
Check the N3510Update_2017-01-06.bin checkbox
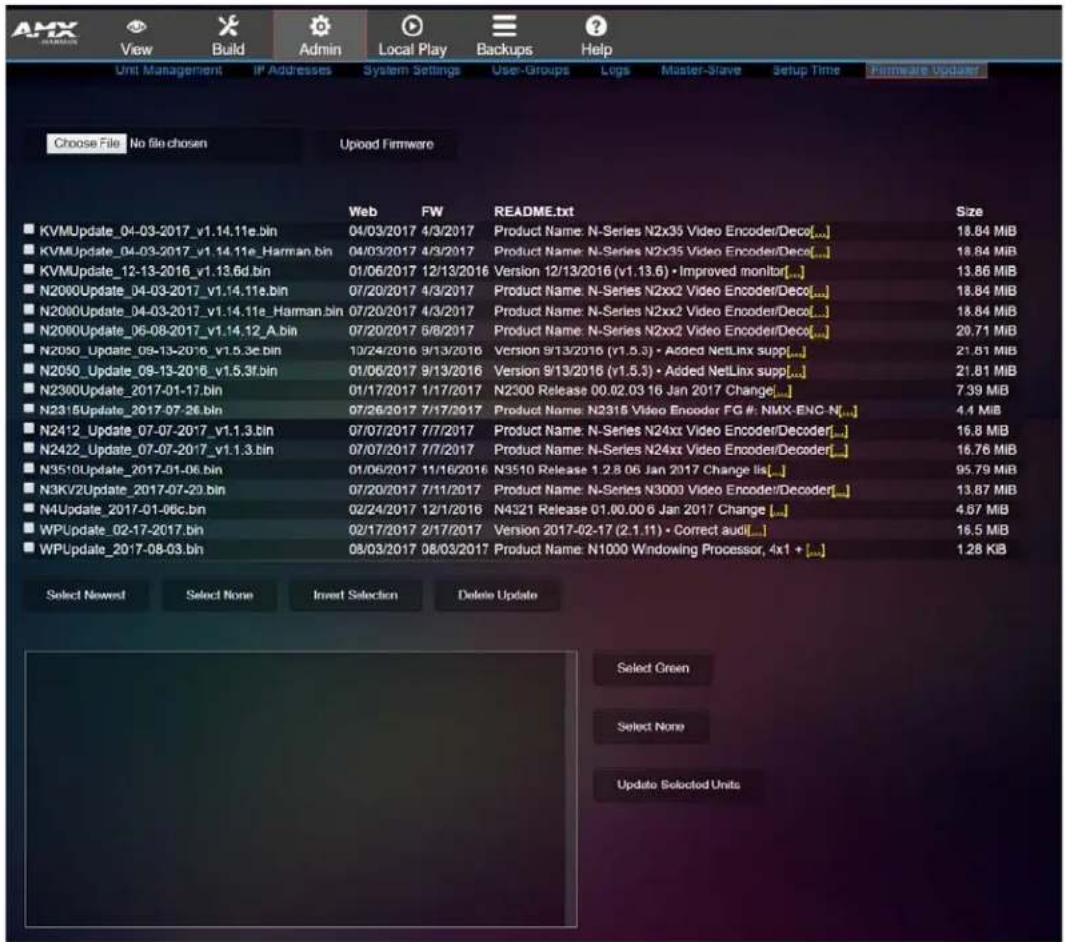tap(29, 469)
